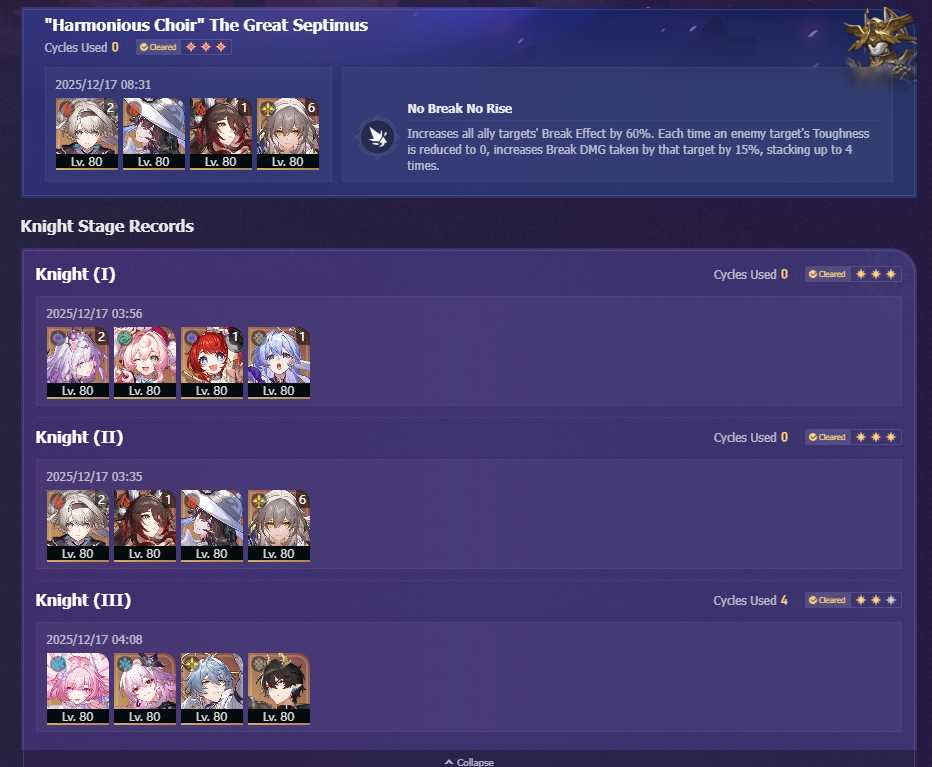Click the Knight (II) stage heading
The width and height of the screenshot is (932, 767).
click(80, 437)
